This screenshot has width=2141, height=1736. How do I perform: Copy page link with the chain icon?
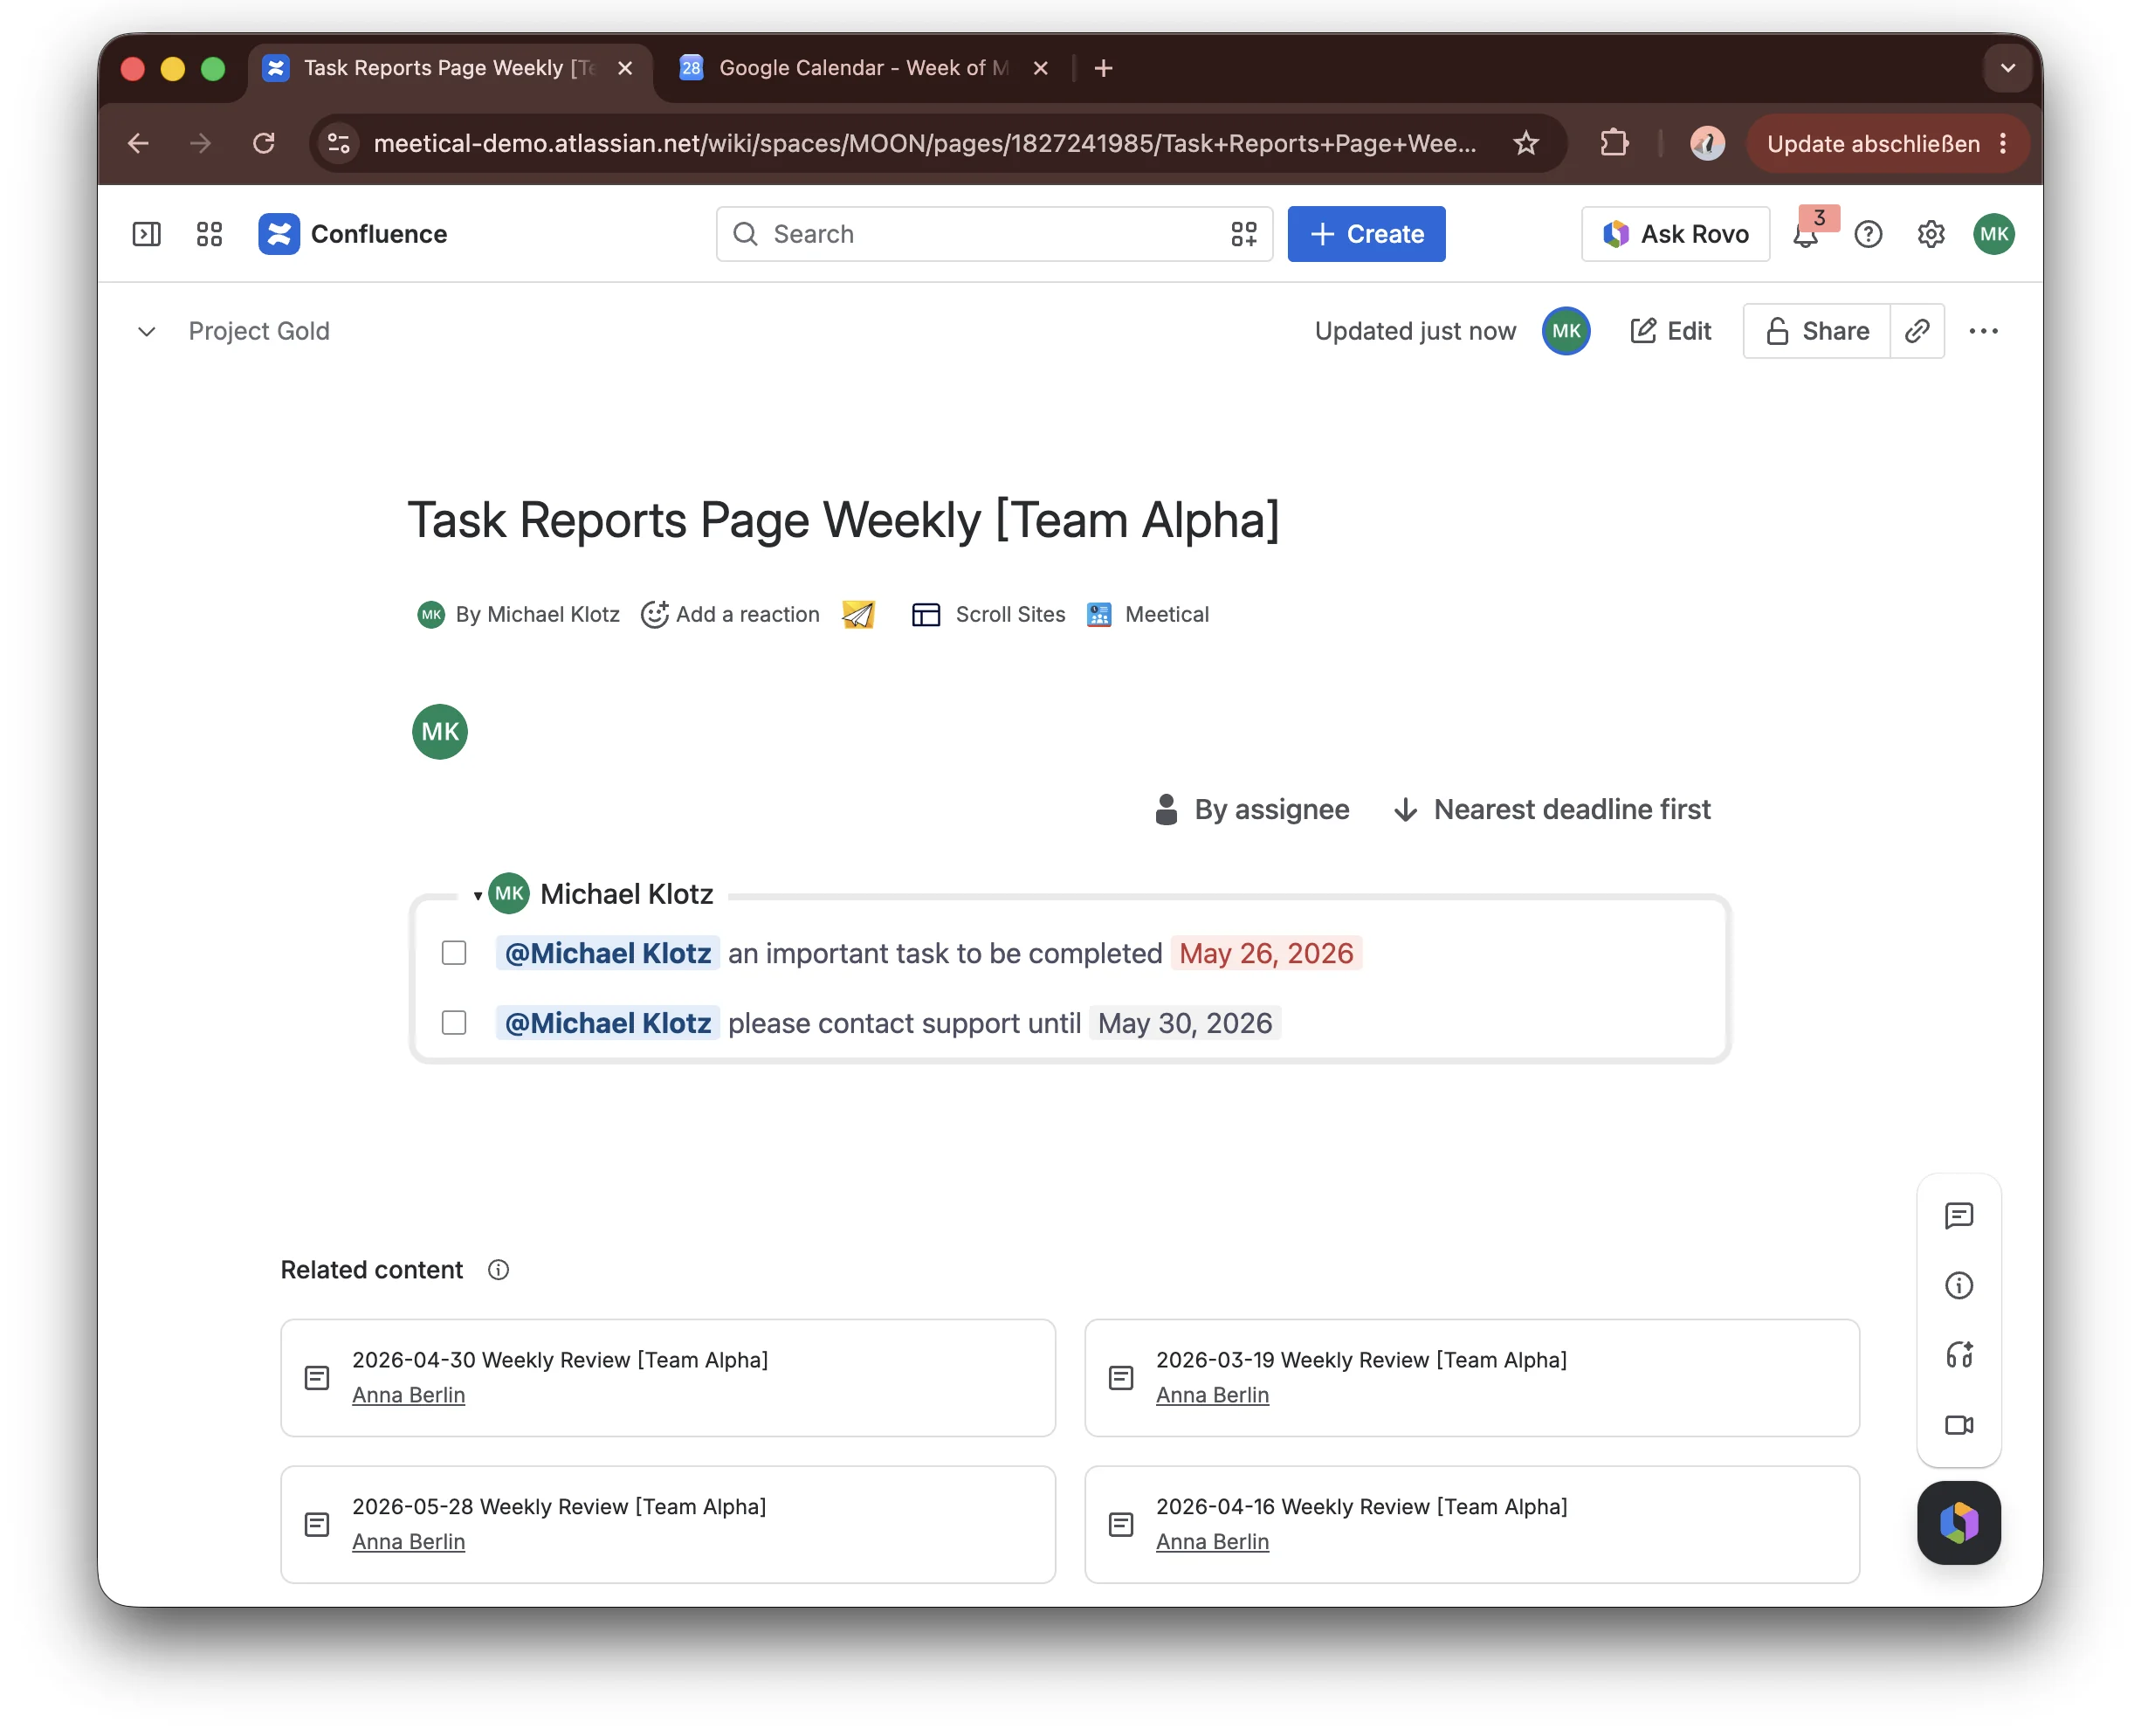pos(1916,331)
